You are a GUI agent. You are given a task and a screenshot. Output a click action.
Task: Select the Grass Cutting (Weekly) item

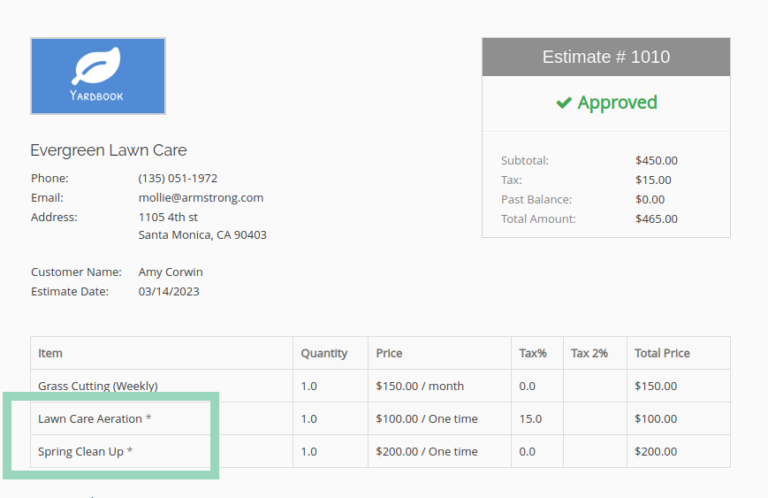(x=98, y=386)
